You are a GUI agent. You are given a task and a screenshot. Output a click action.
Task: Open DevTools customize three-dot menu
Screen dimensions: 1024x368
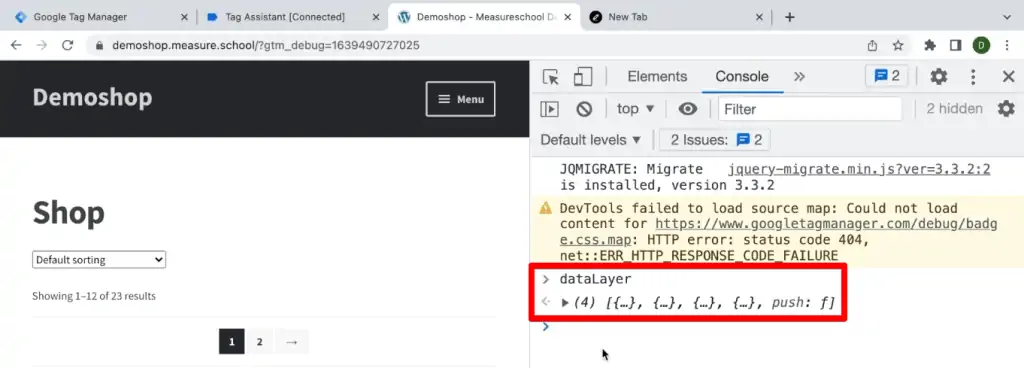click(x=973, y=77)
